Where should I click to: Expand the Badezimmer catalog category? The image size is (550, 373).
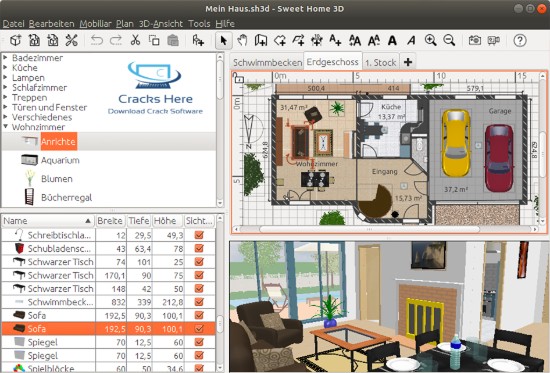6,58
